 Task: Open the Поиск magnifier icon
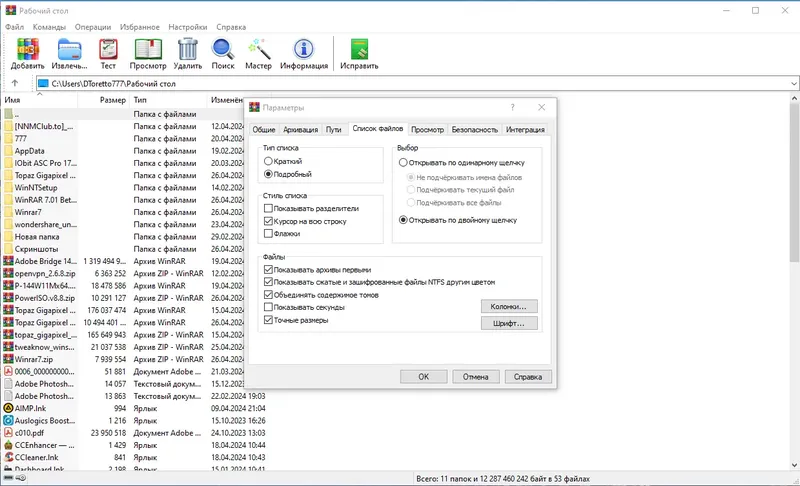(x=223, y=49)
